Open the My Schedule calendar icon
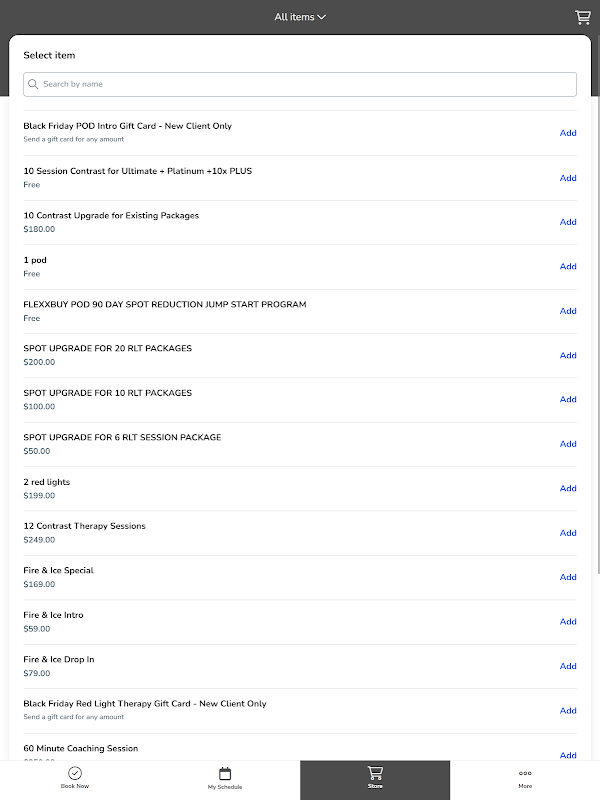The width and height of the screenshot is (600, 800). pos(225,773)
